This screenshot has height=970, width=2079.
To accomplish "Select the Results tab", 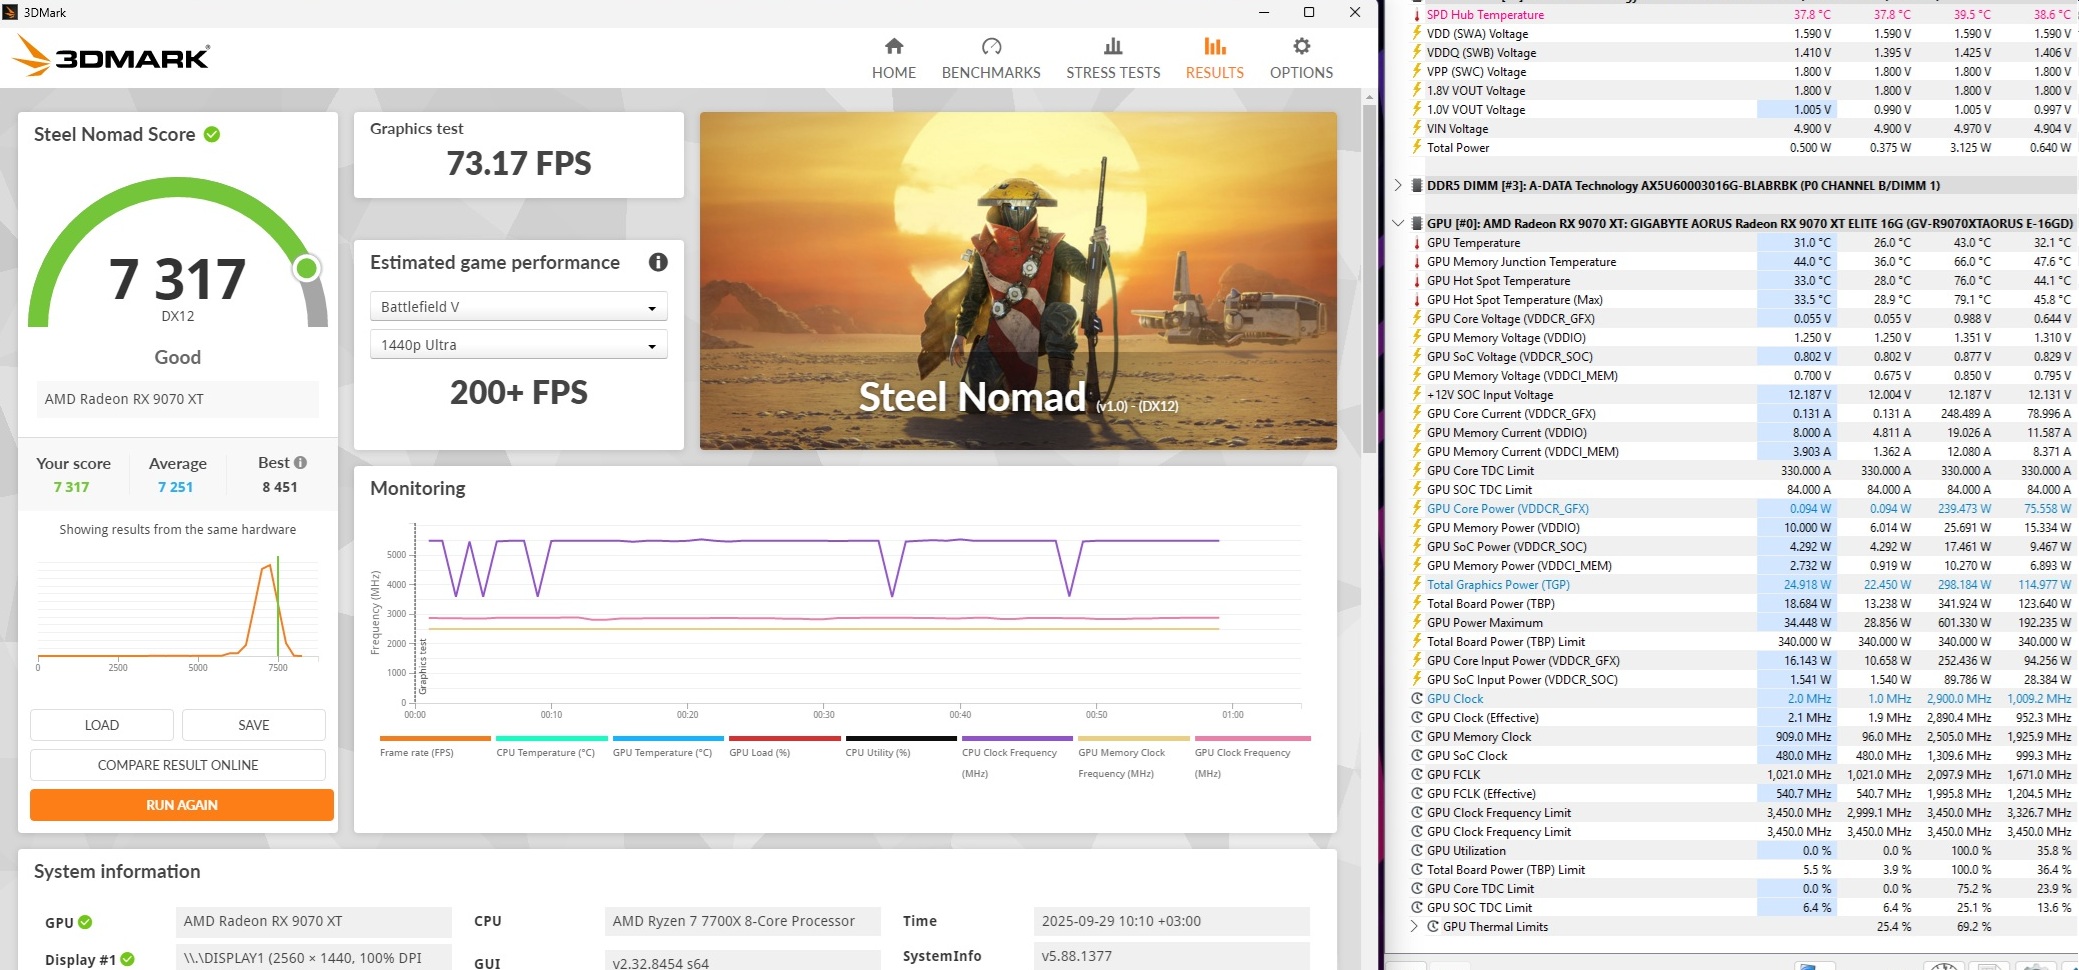I will coord(1215,58).
